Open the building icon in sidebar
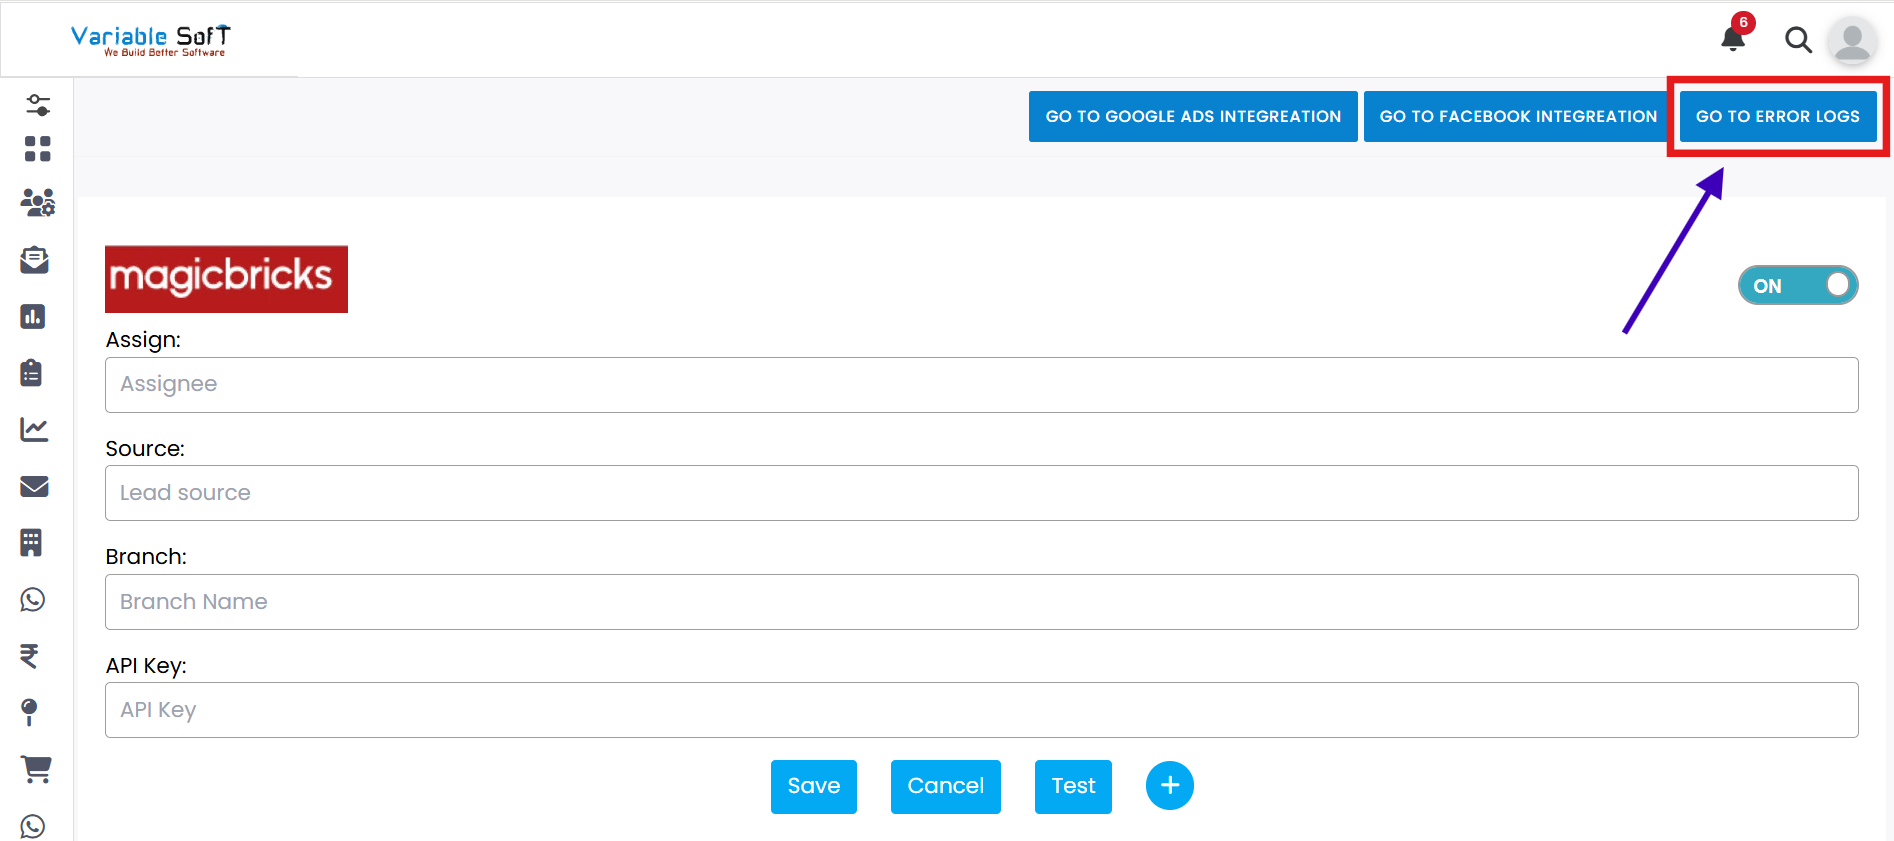The image size is (1894, 841). 32,543
